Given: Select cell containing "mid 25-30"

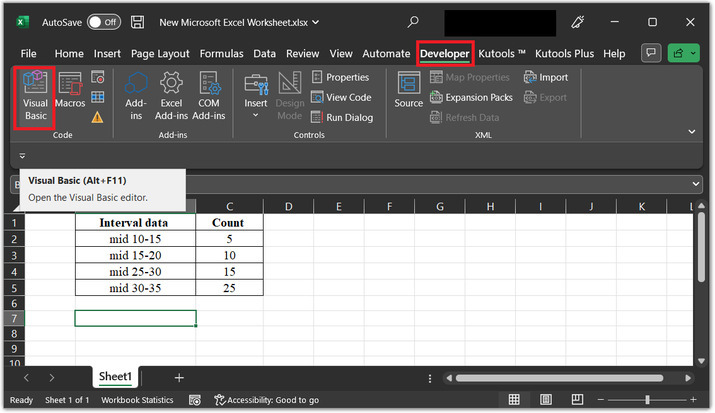Looking at the screenshot, I should (x=135, y=271).
